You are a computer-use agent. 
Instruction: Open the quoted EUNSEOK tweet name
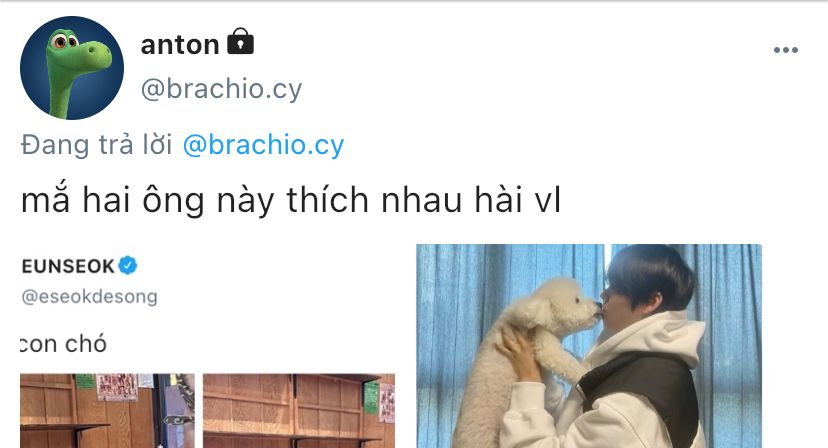coord(68,266)
